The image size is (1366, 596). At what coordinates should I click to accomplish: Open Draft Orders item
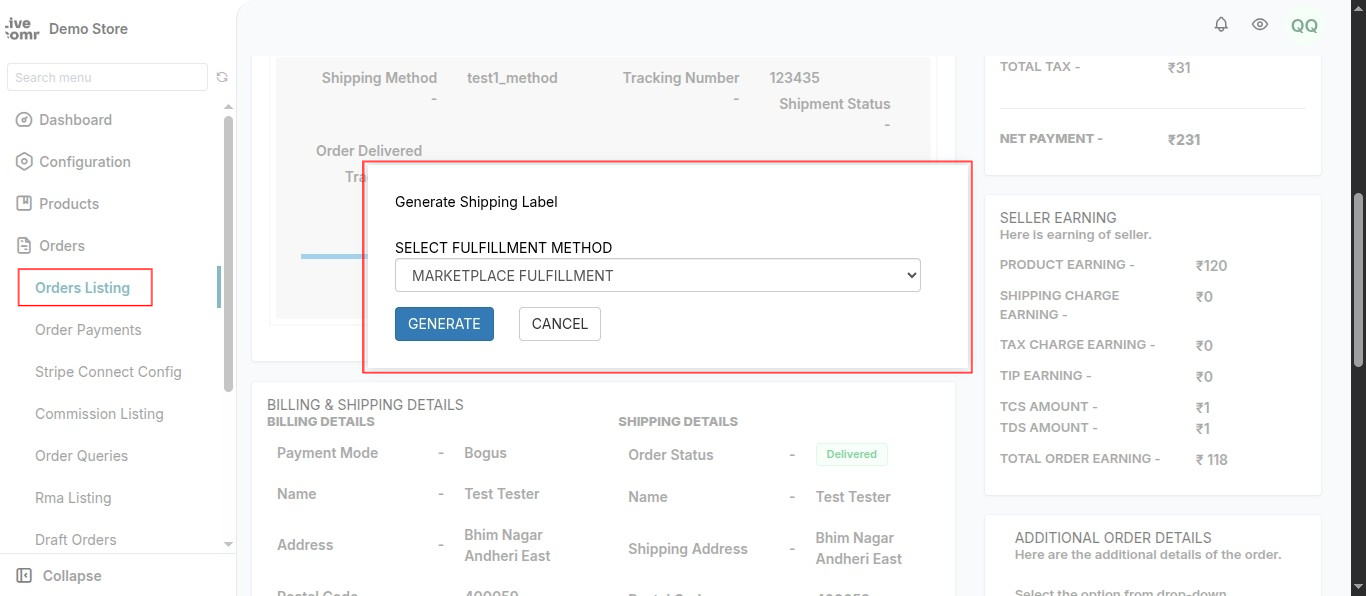click(x=76, y=540)
